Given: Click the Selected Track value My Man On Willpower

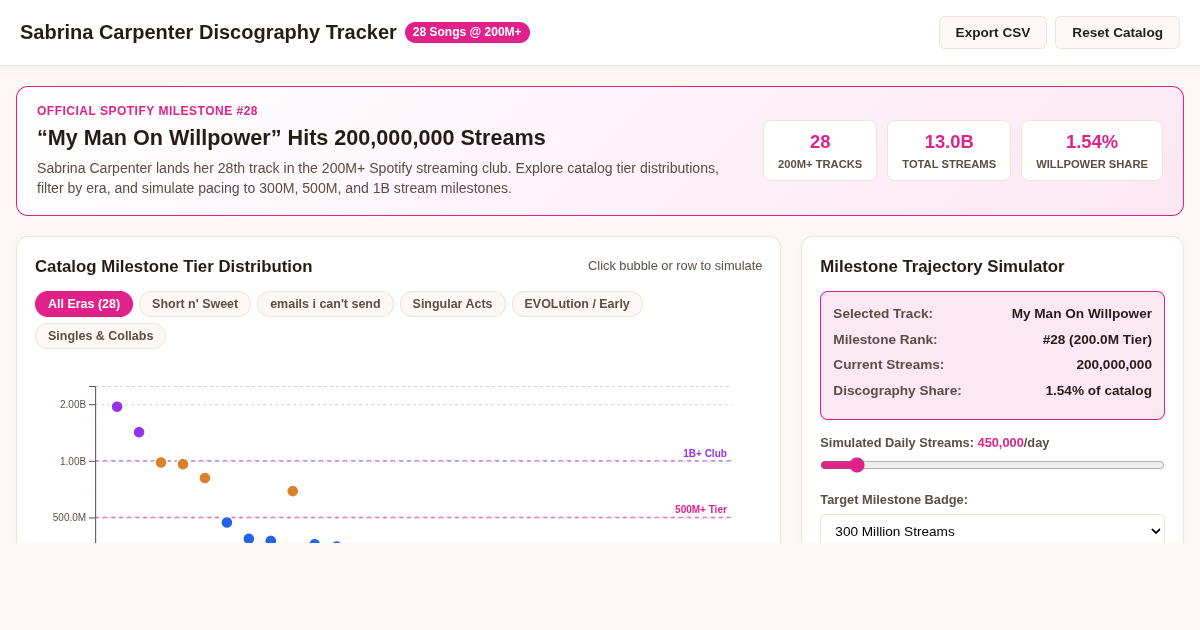Looking at the screenshot, I should [1081, 314].
